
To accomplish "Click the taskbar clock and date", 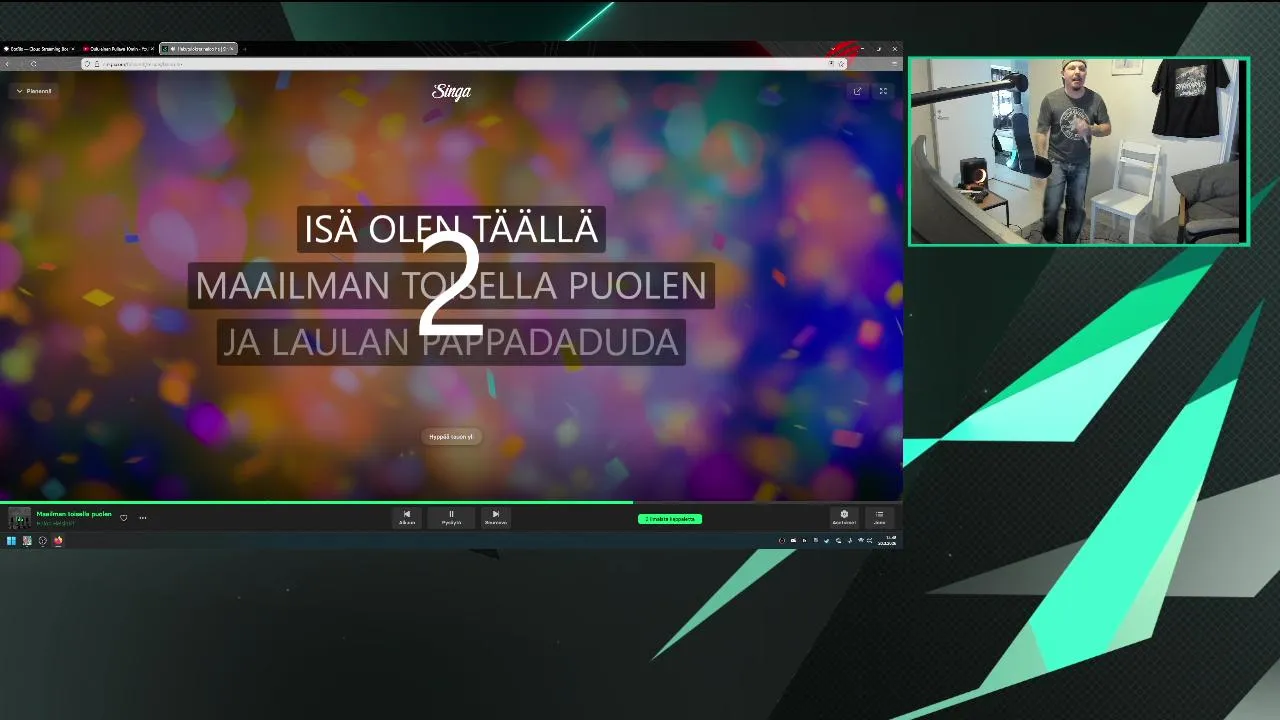I will [887, 541].
